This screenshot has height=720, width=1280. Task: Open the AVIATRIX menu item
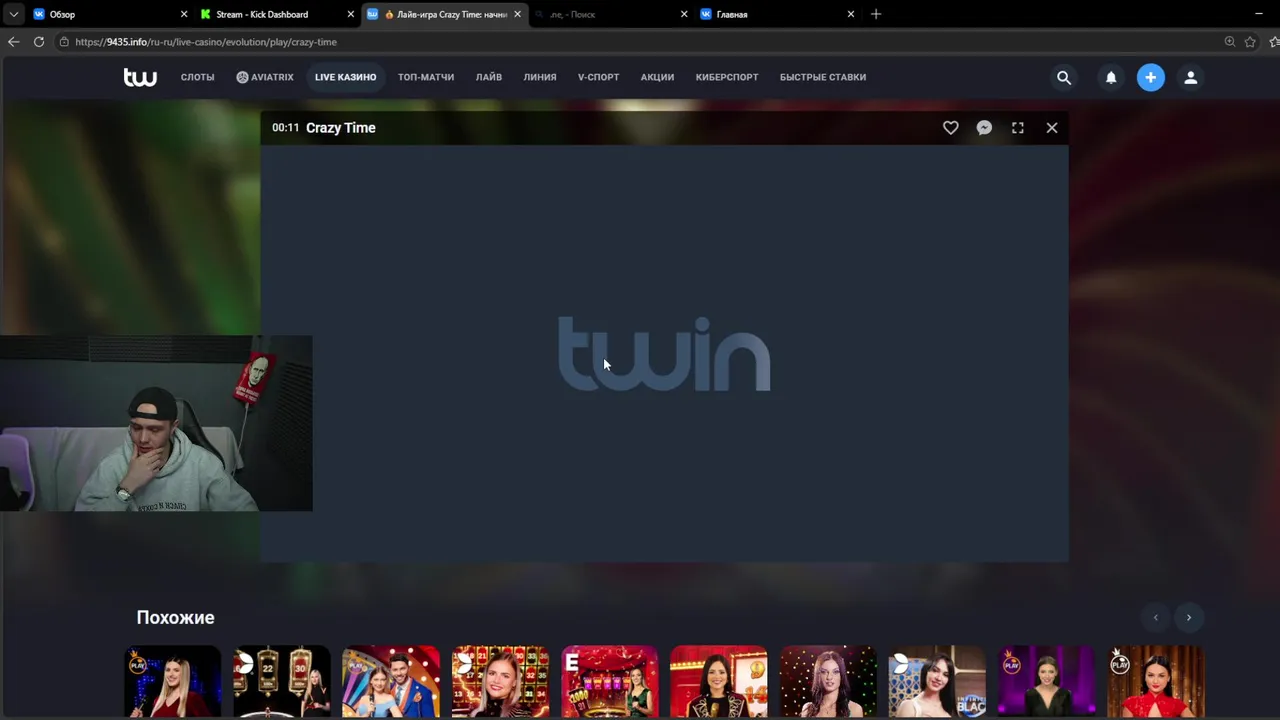point(265,77)
